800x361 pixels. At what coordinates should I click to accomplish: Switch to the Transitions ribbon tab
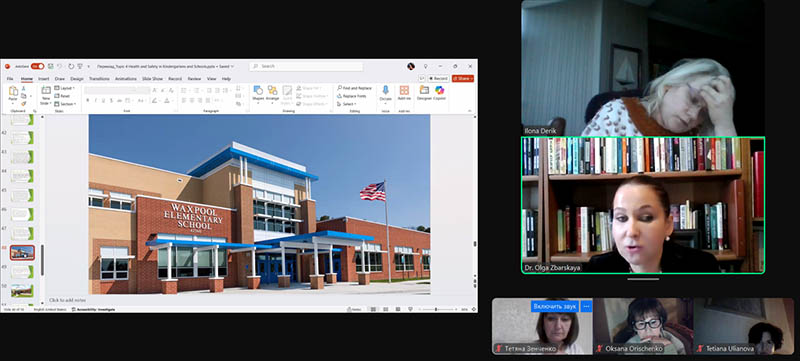(99, 79)
